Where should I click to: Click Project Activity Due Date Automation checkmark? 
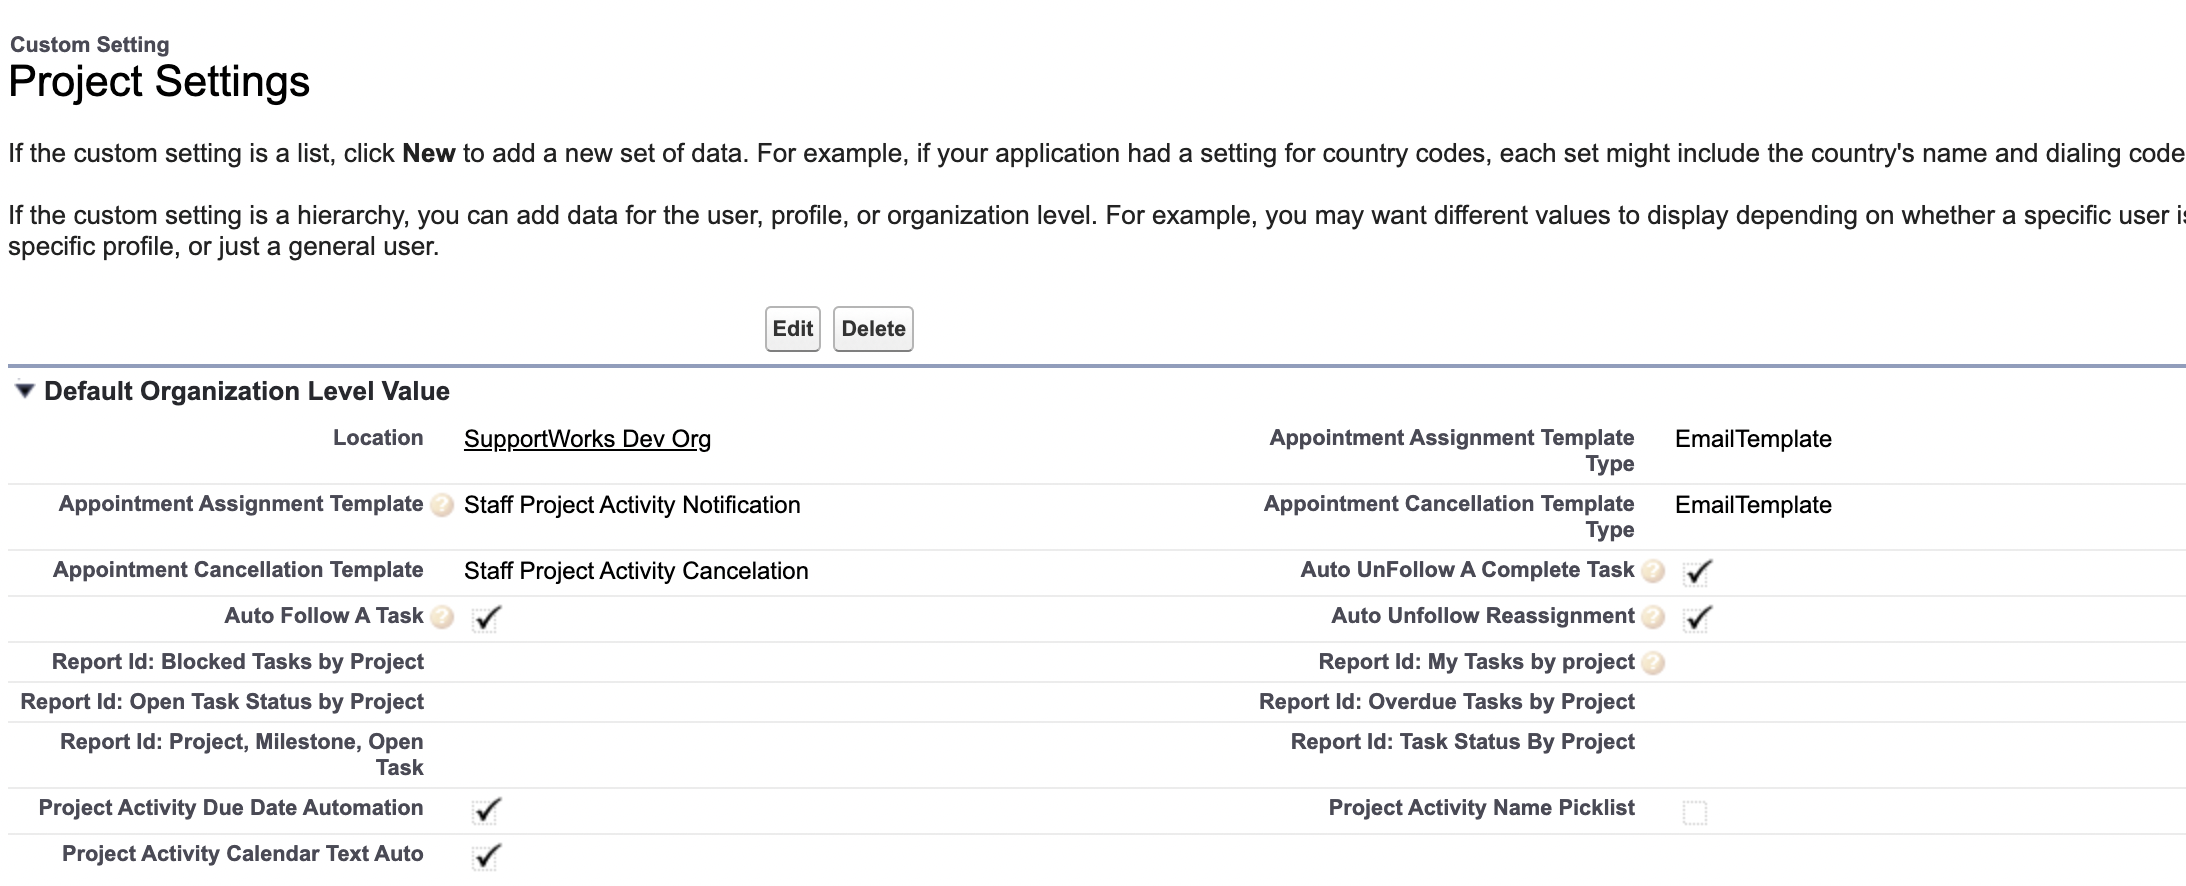coord(486,810)
